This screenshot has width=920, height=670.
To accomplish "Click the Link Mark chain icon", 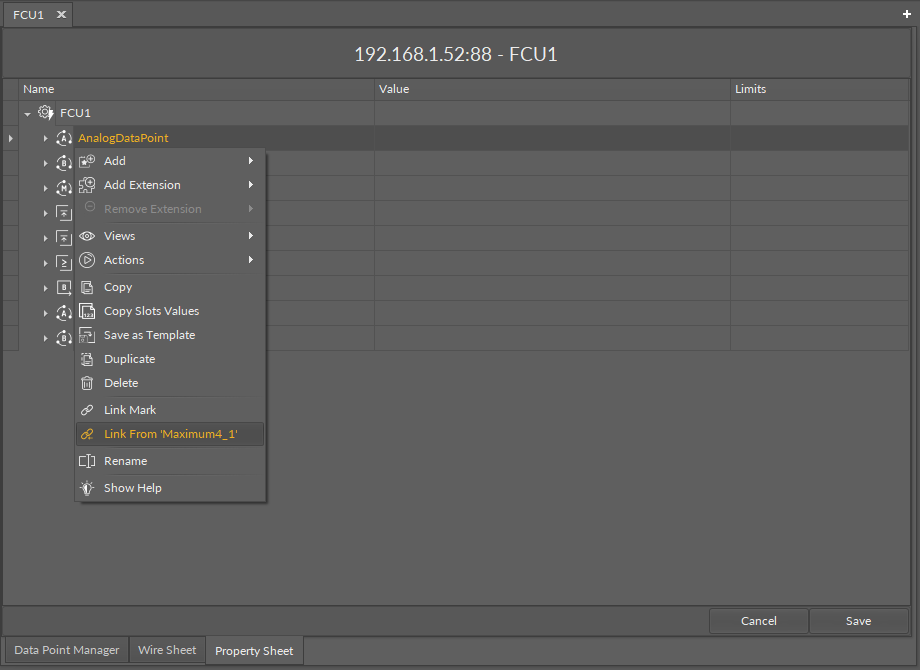I will point(87,410).
